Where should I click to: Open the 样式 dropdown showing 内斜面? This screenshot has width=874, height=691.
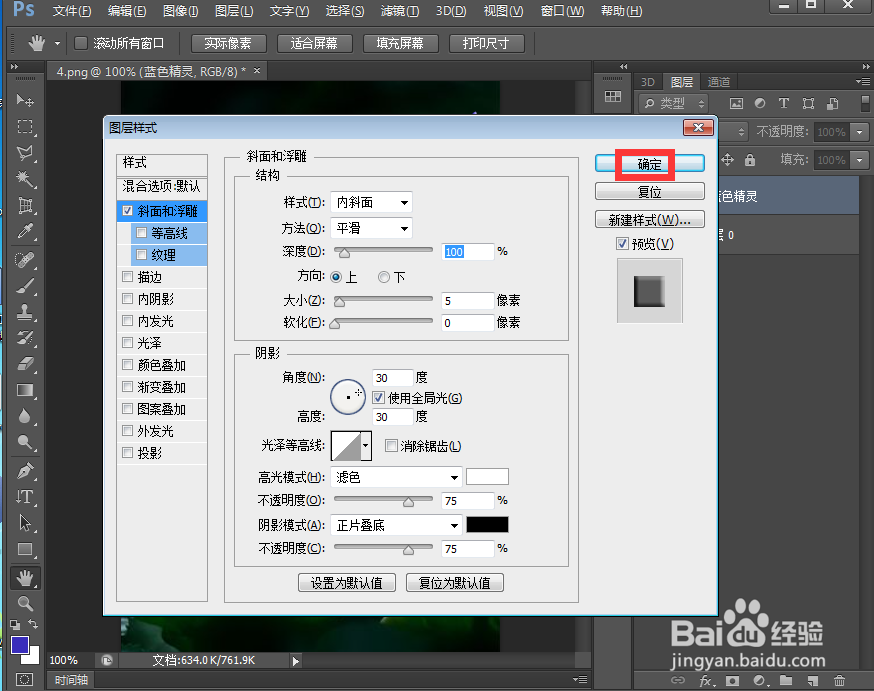pos(371,201)
